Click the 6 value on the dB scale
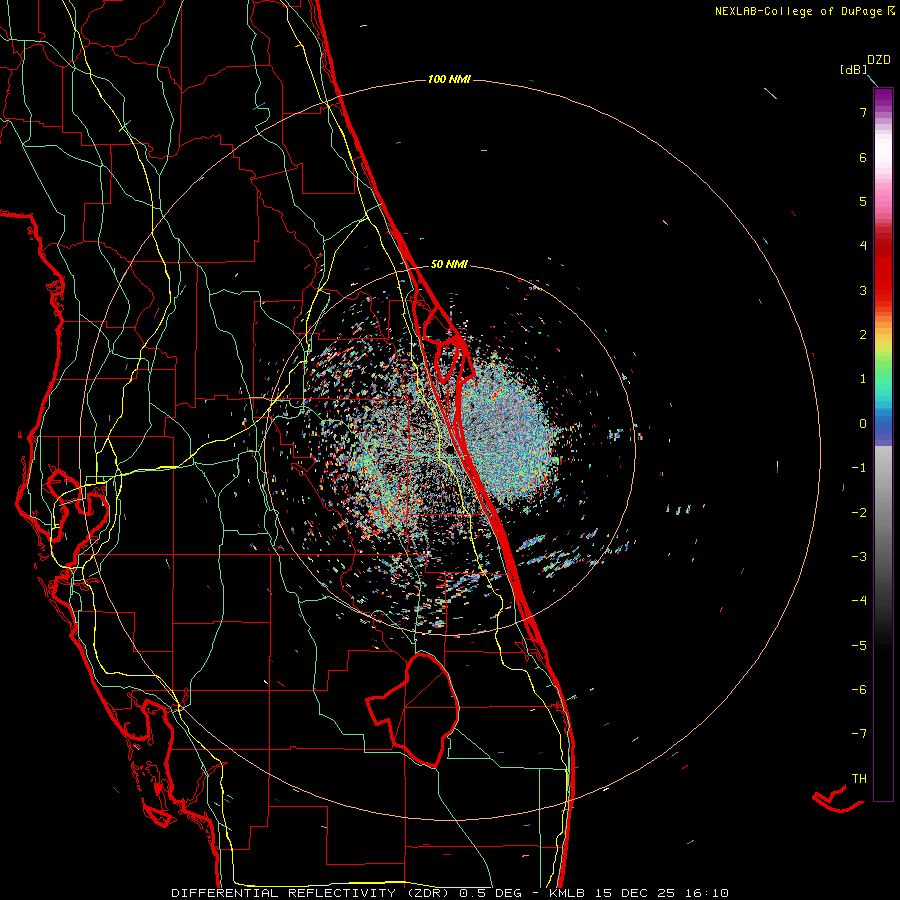900x900 pixels. [863, 157]
